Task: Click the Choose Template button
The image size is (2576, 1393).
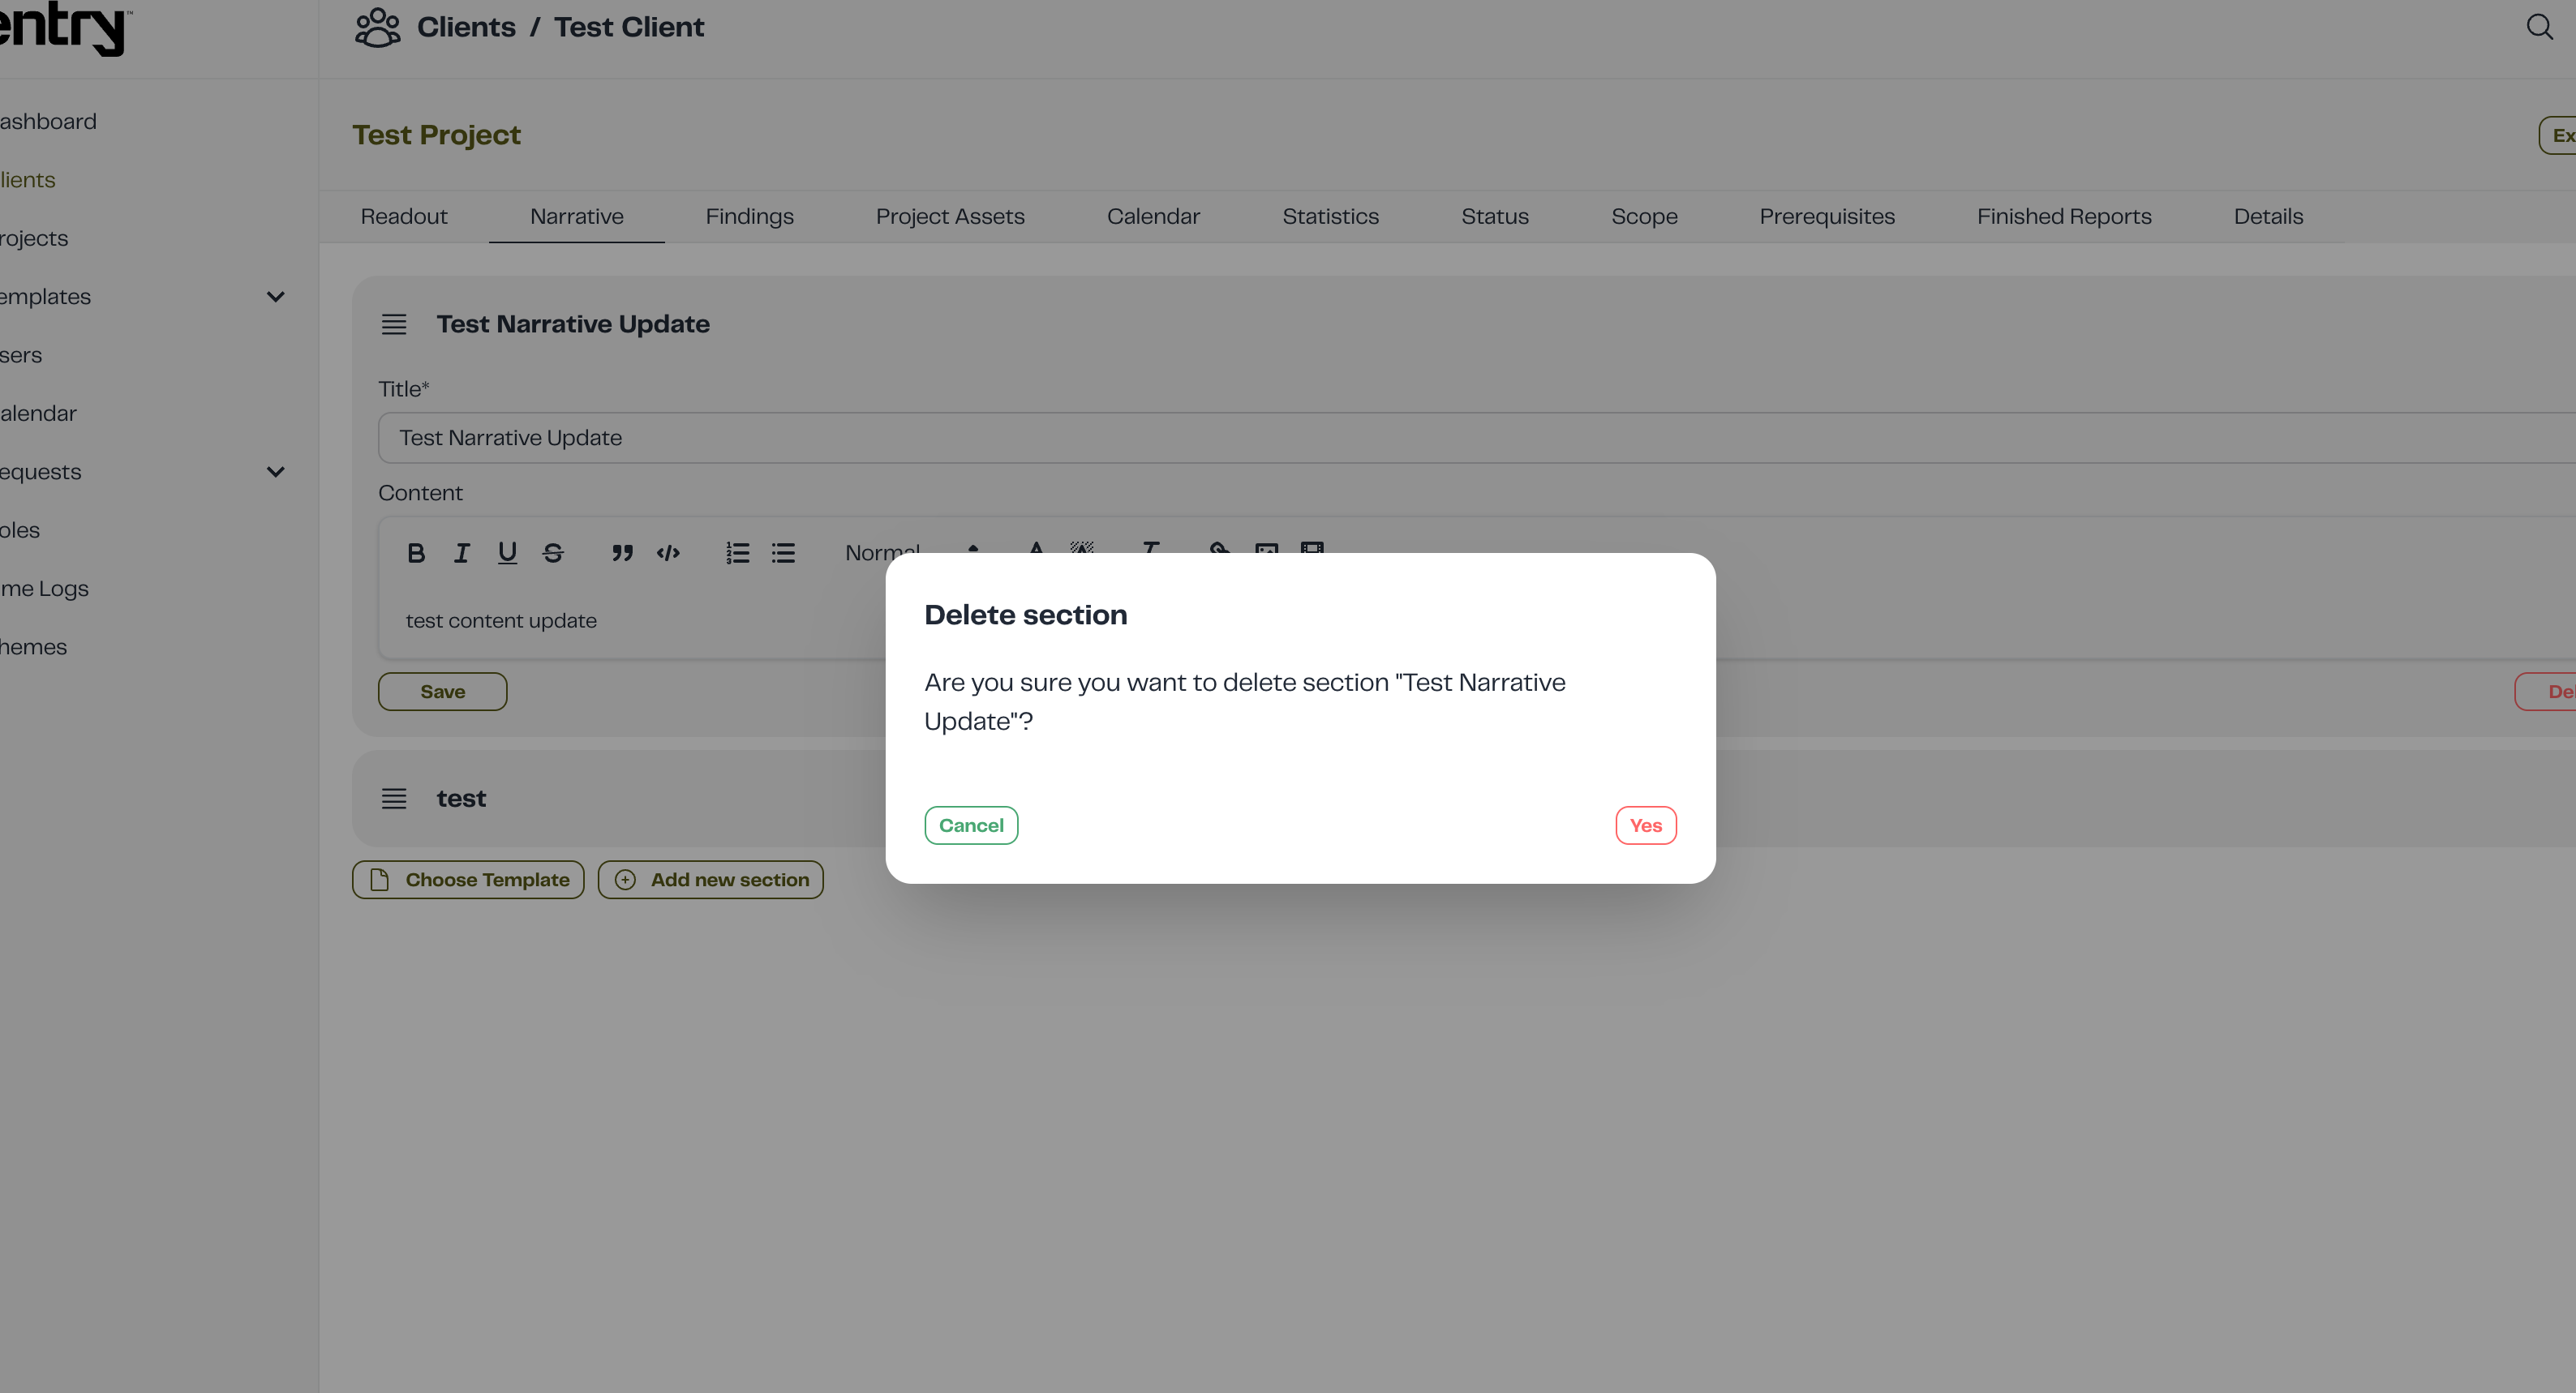Action: (x=468, y=879)
